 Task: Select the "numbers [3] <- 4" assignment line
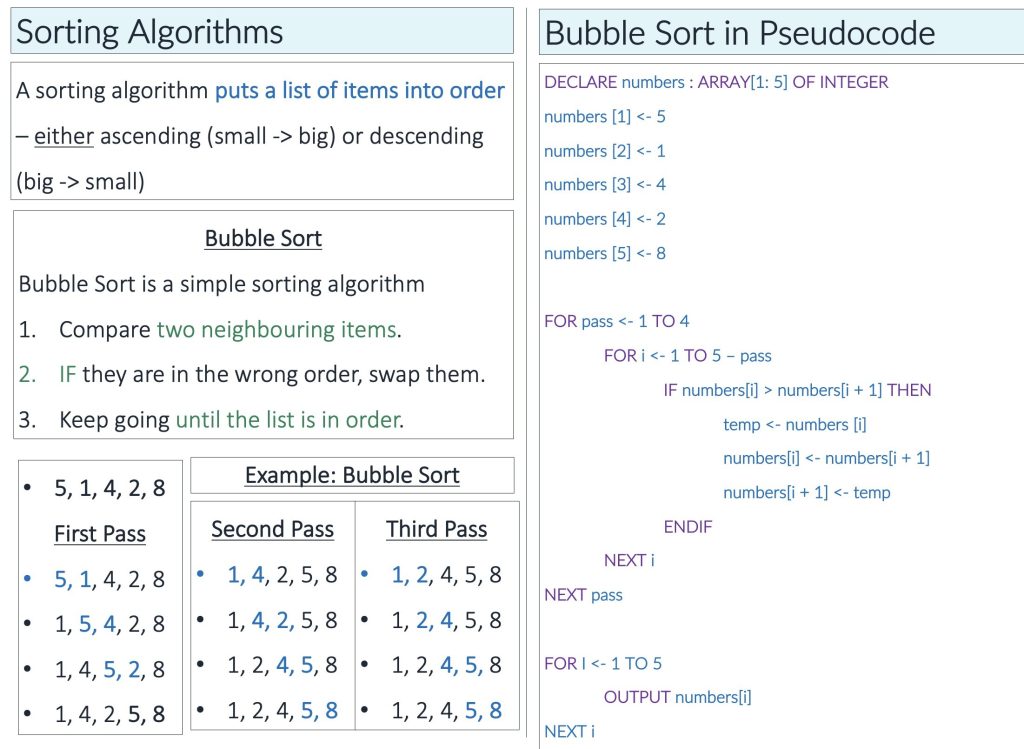(604, 184)
